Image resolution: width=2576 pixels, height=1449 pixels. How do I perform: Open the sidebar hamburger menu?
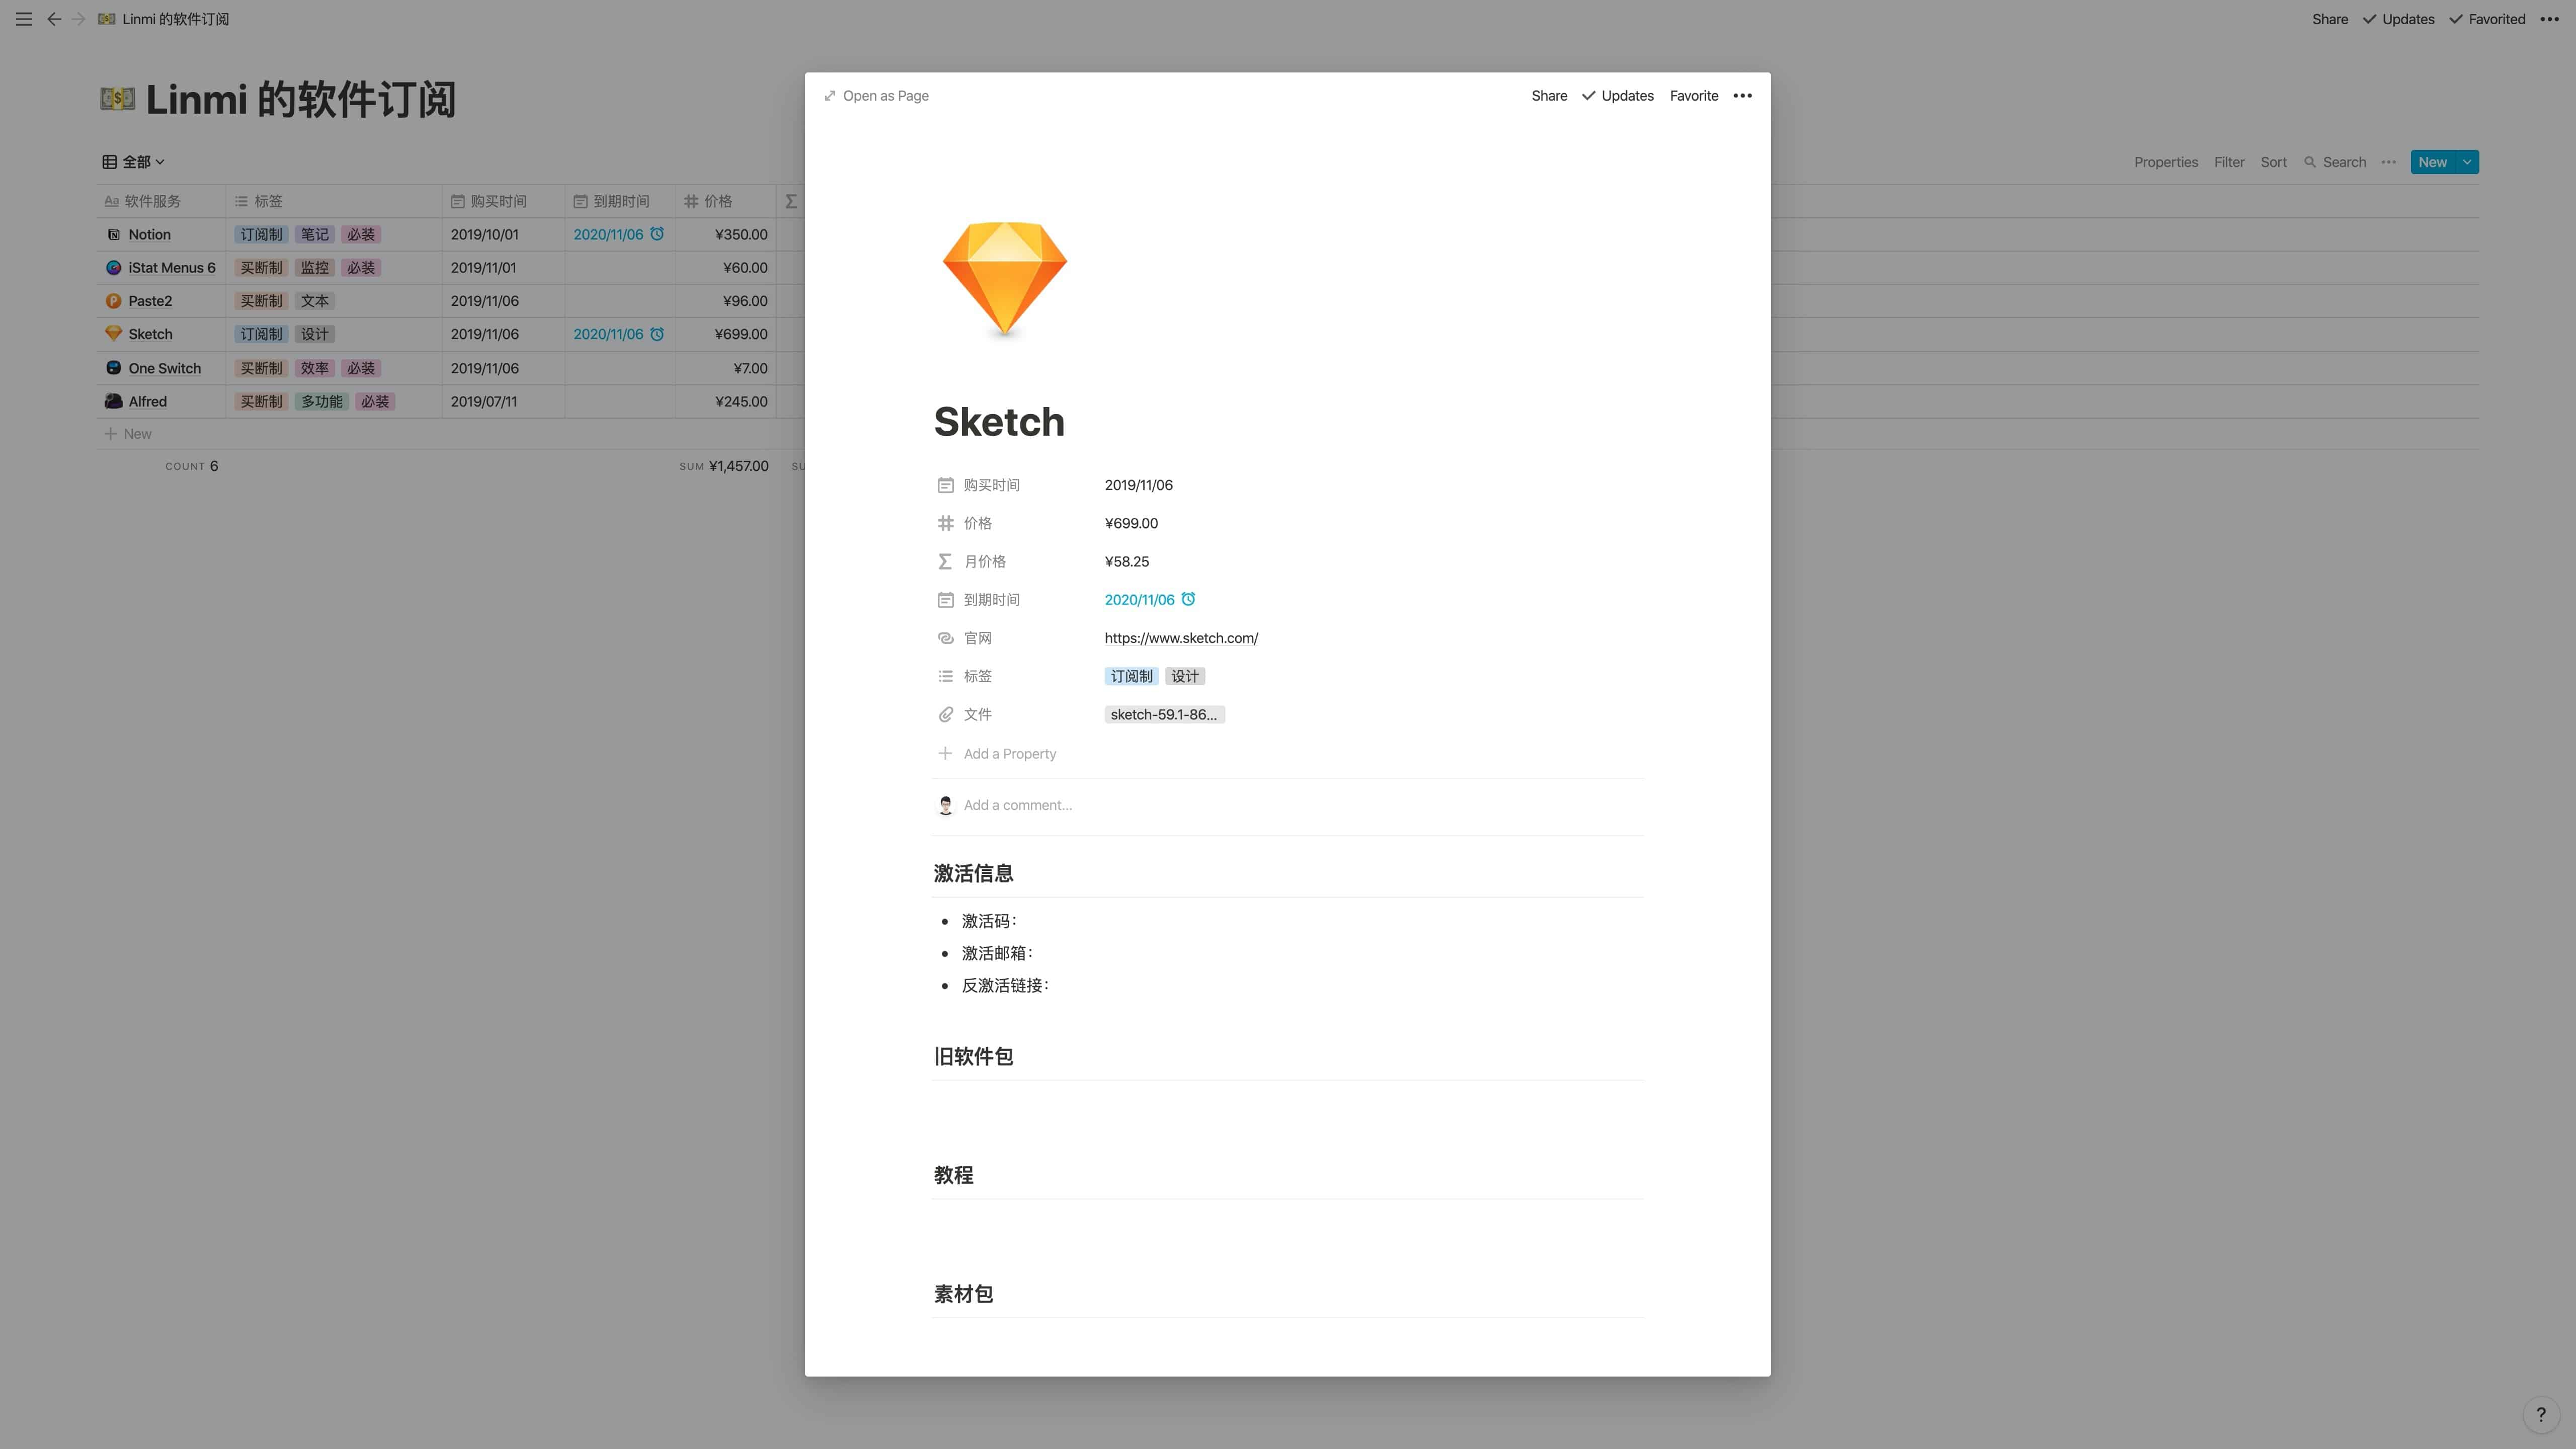[x=24, y=19]
